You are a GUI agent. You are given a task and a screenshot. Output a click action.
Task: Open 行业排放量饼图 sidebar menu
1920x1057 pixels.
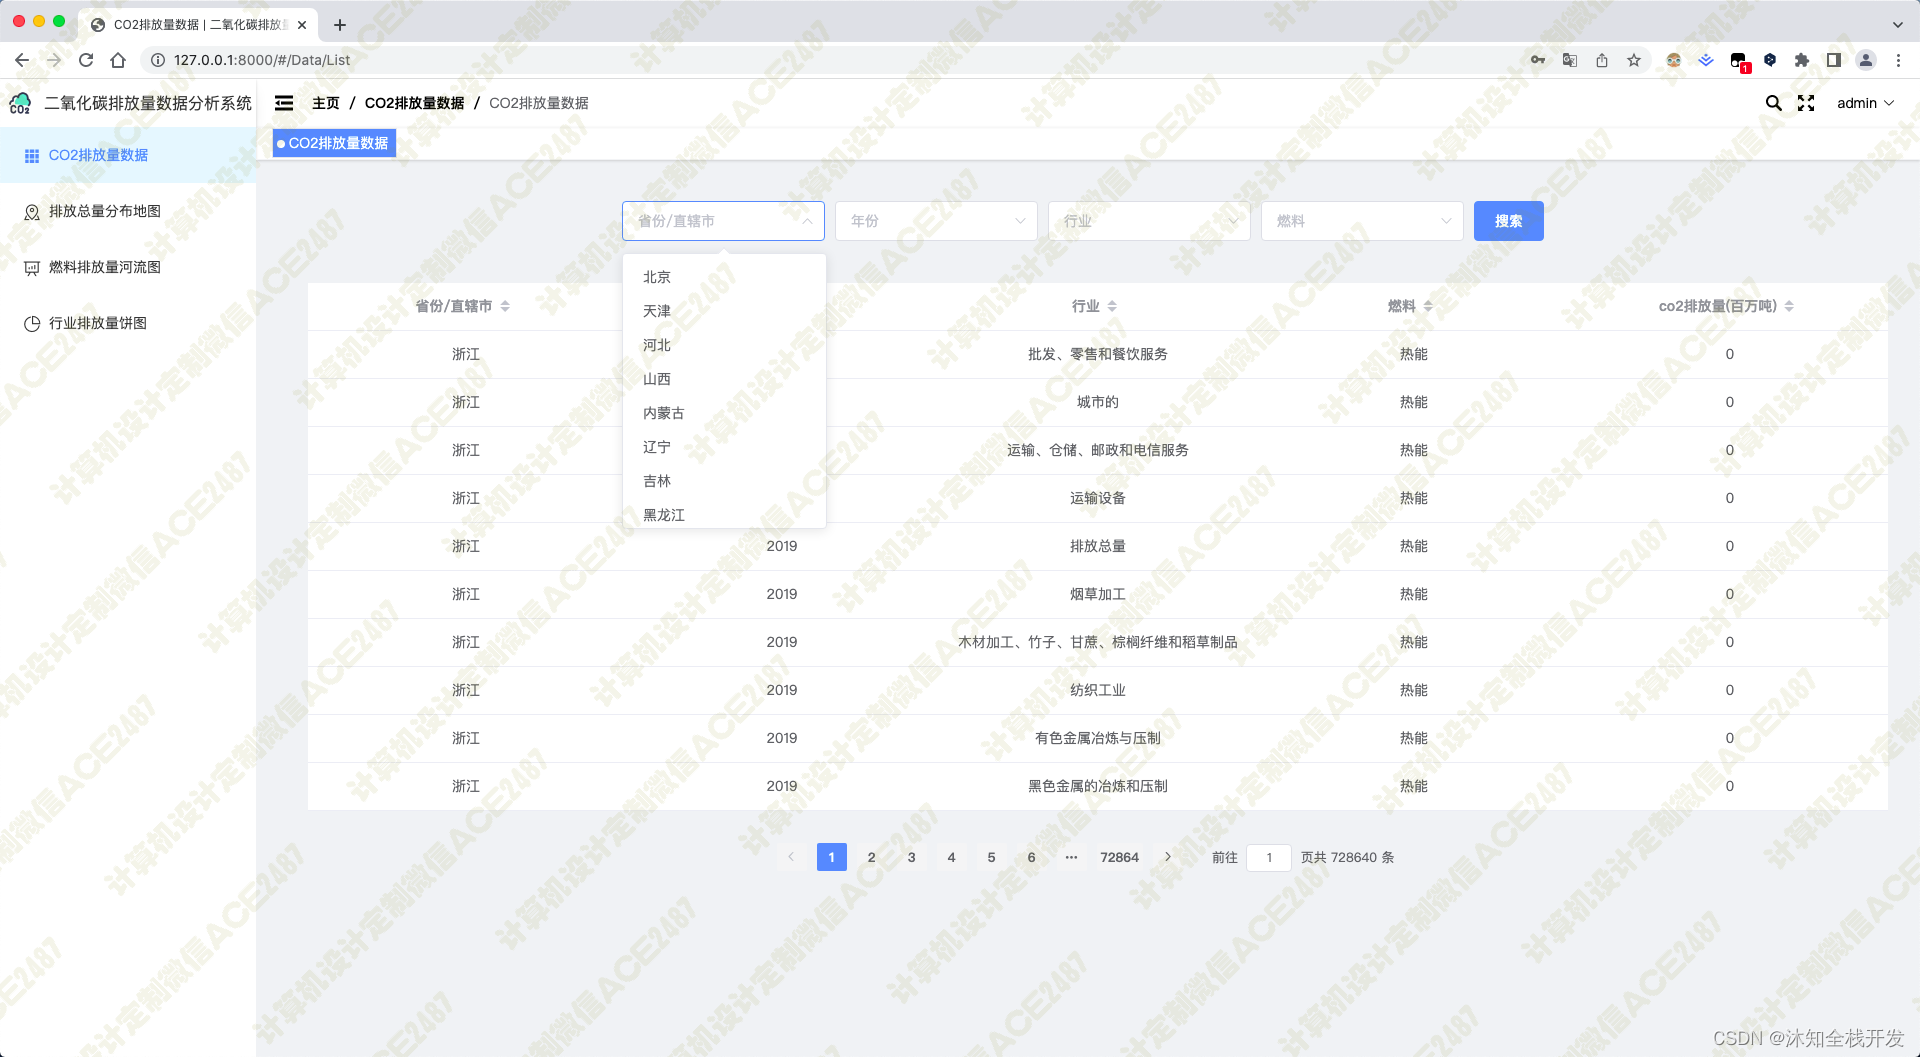[x=128, y=324]
